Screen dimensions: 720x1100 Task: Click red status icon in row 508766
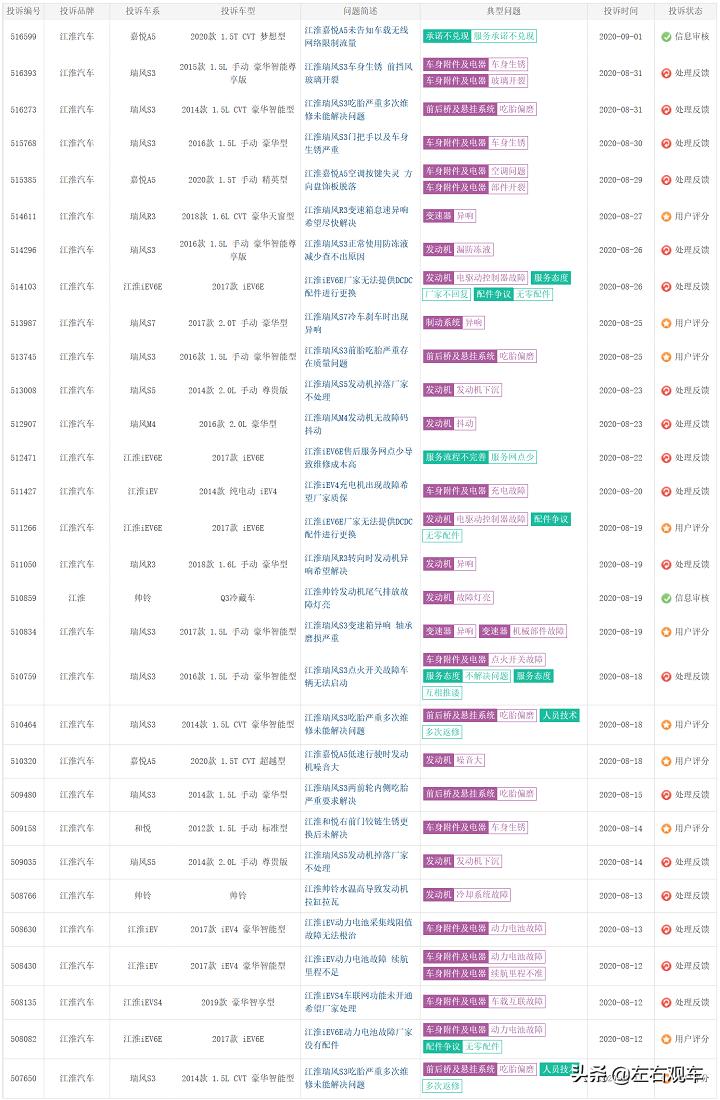click(666, 895)
